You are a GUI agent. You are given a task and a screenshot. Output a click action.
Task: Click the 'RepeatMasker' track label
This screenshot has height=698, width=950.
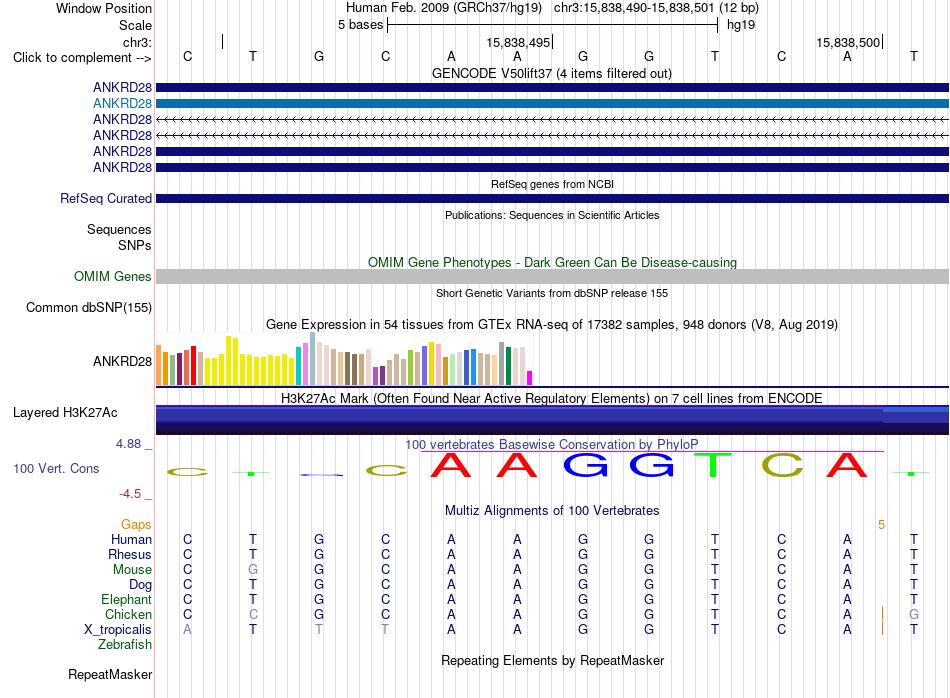(110, 675)
